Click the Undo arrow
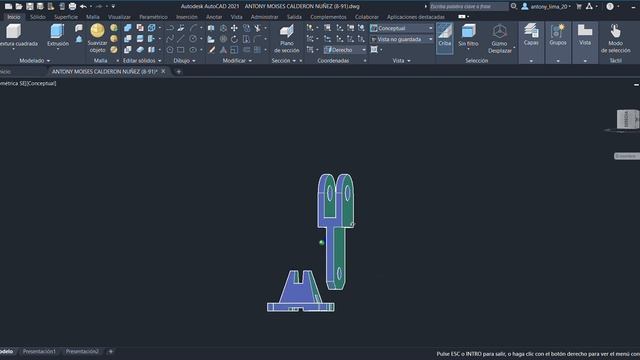The width and height of the screenshot is (640, 360). (x=83, y=7)
